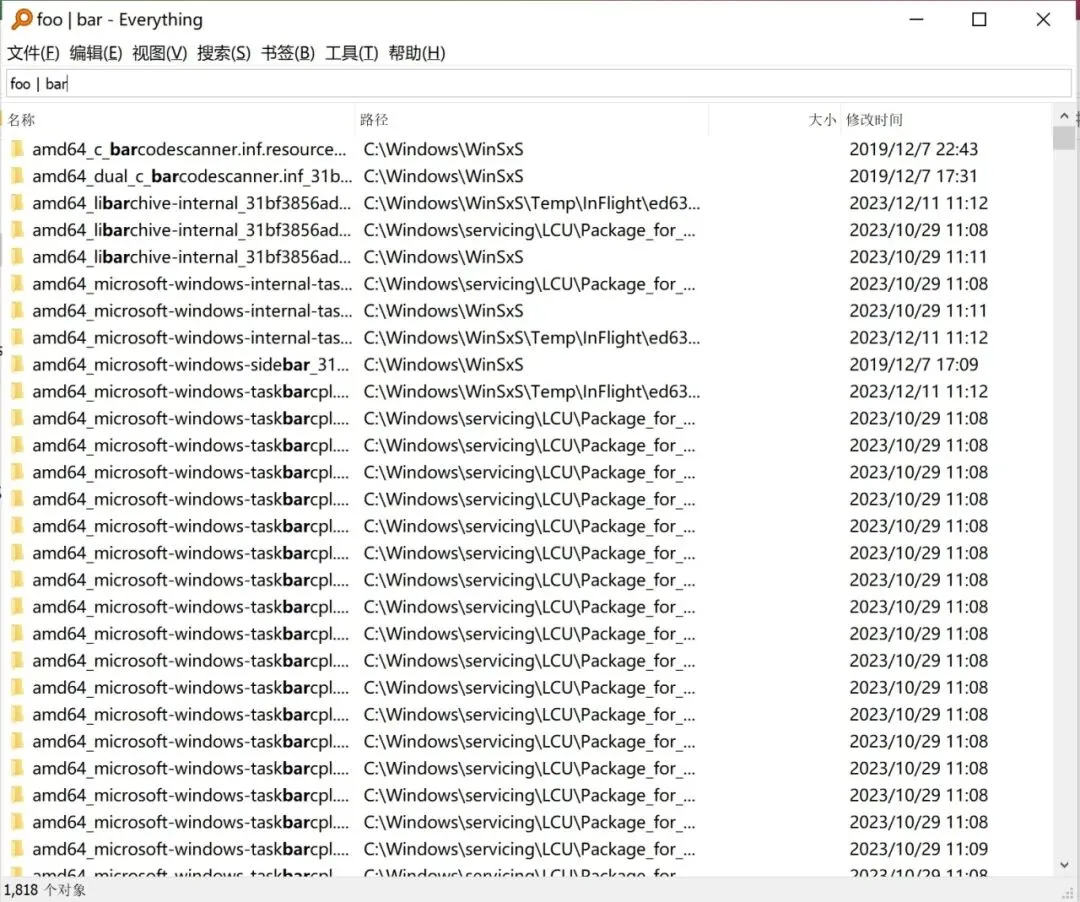Click date 2023/10/29 11:11 in libarchive row

[x=919, y=257]
